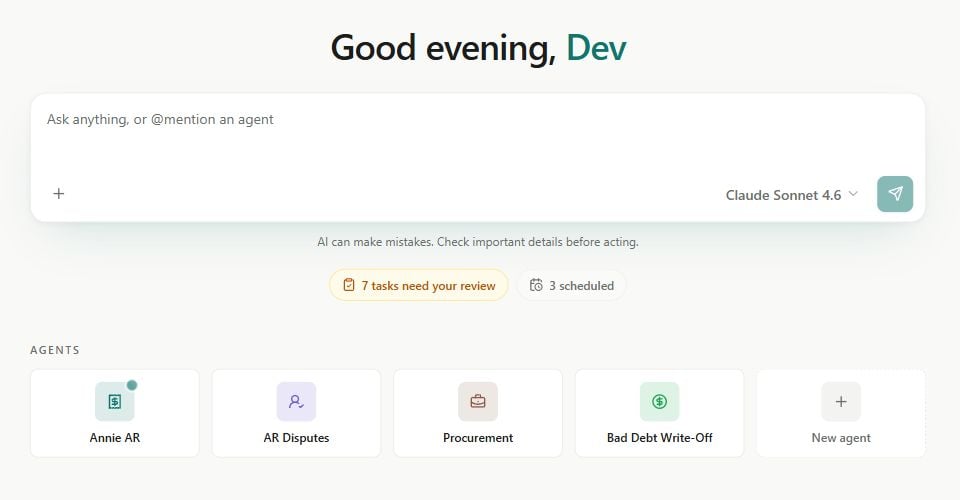
Task: Open the Procurement briefcase icon
Action: click(478, 401)
